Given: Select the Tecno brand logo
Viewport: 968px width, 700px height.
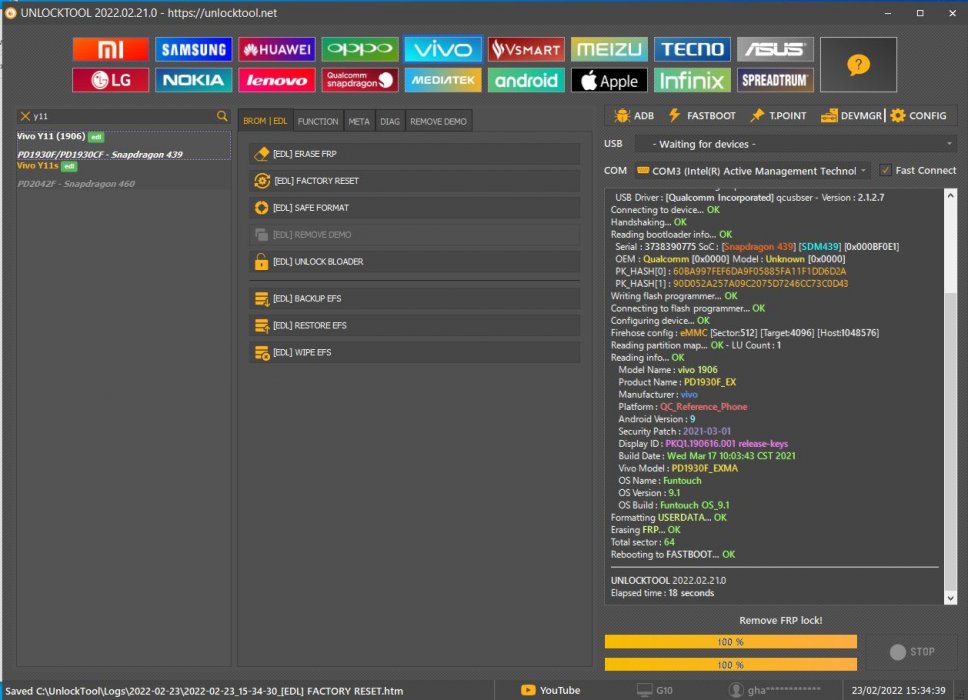Looking at the screenshot, I should click(x=692, y=49).
